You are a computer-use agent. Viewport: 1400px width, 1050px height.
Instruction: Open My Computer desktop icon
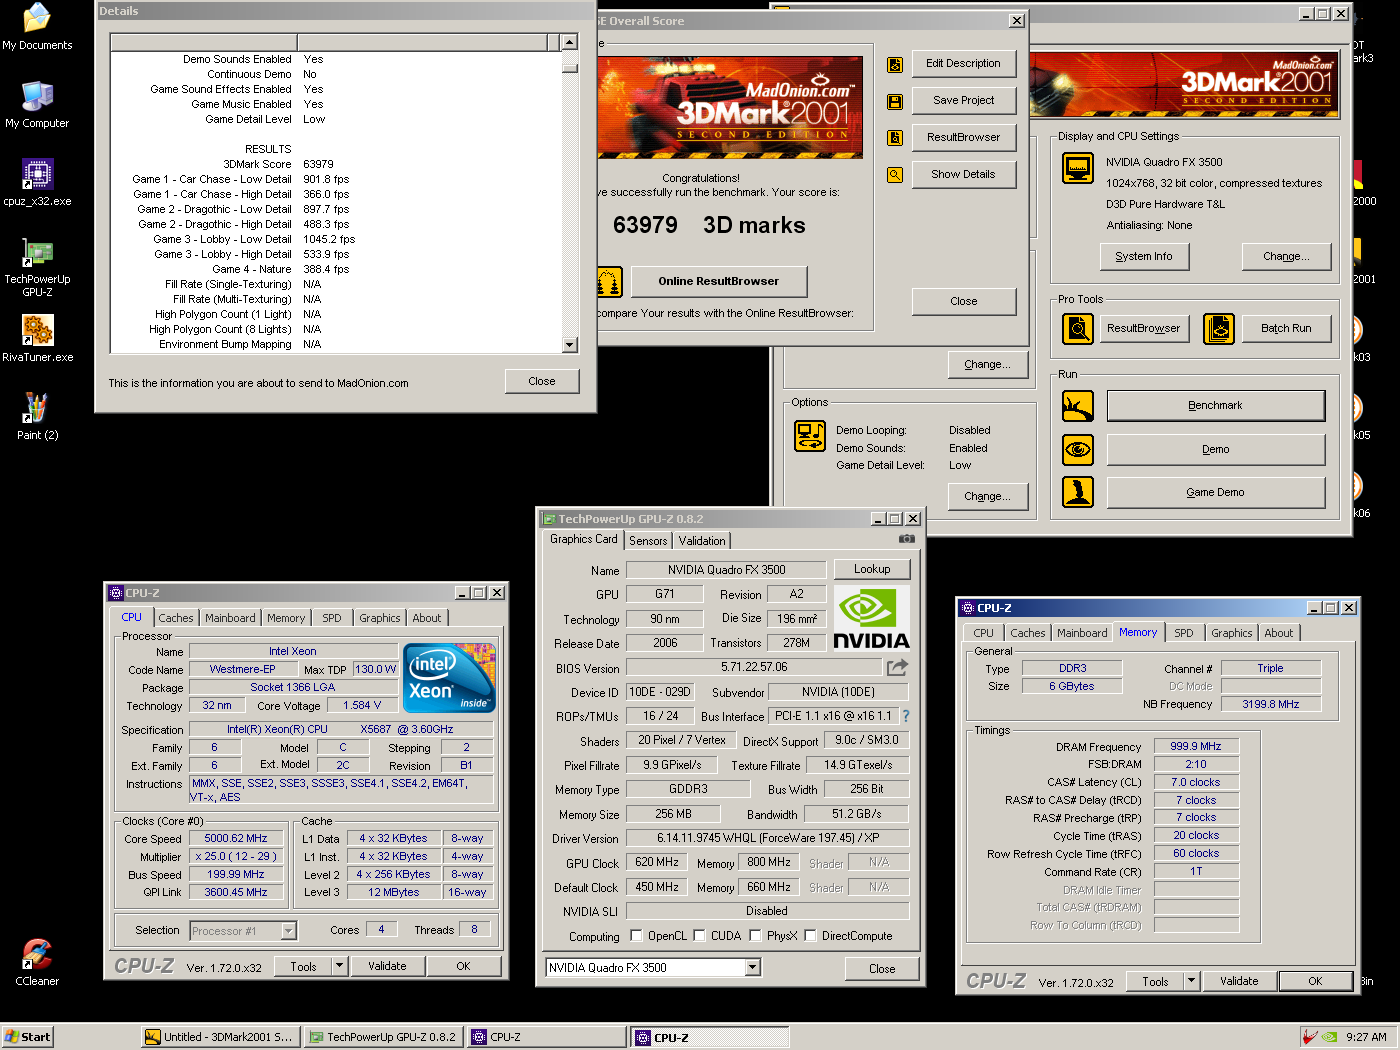[x=37, y=105]
